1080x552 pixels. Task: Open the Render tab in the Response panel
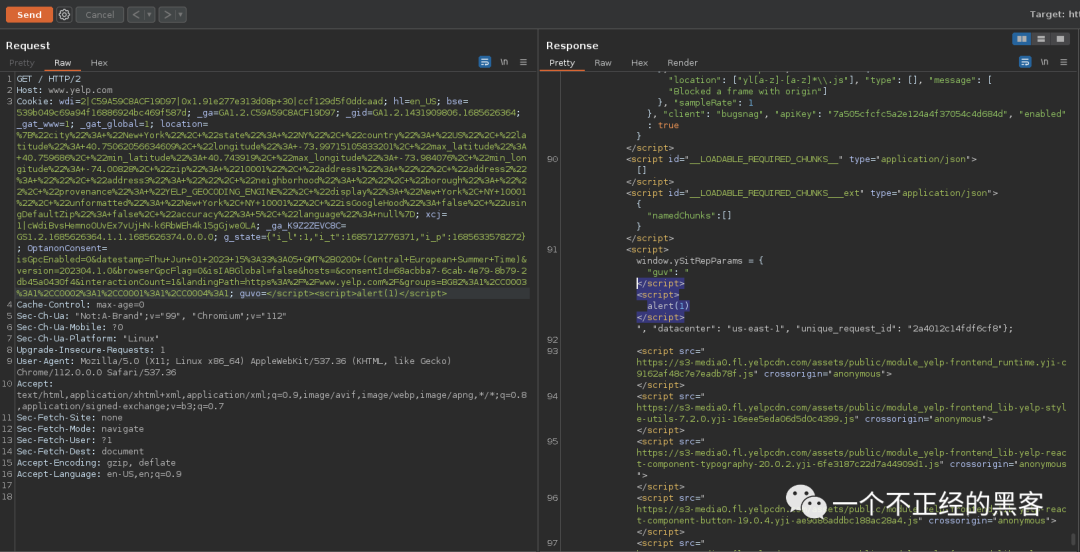pyautogui.click(x=683, y=63)
